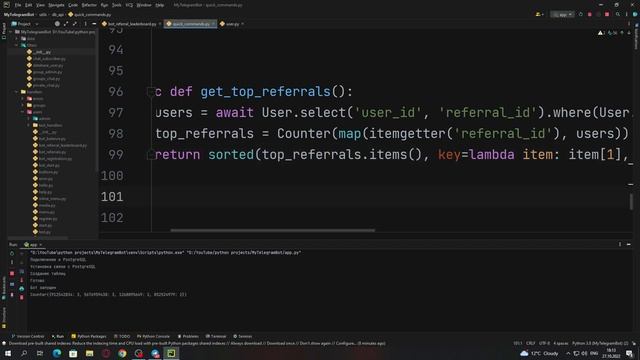Open the Problems tool window

188,336
